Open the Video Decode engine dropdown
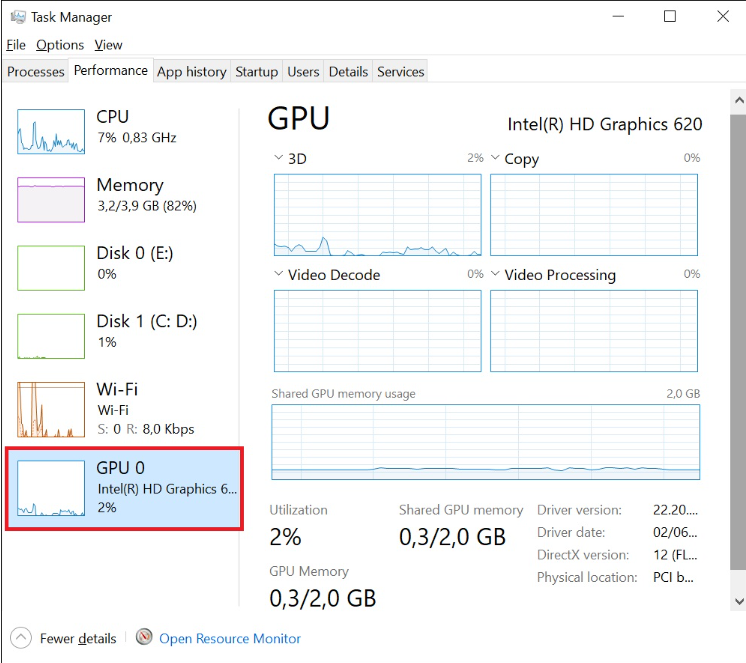 pyautogui.click(x=279, y=275)
